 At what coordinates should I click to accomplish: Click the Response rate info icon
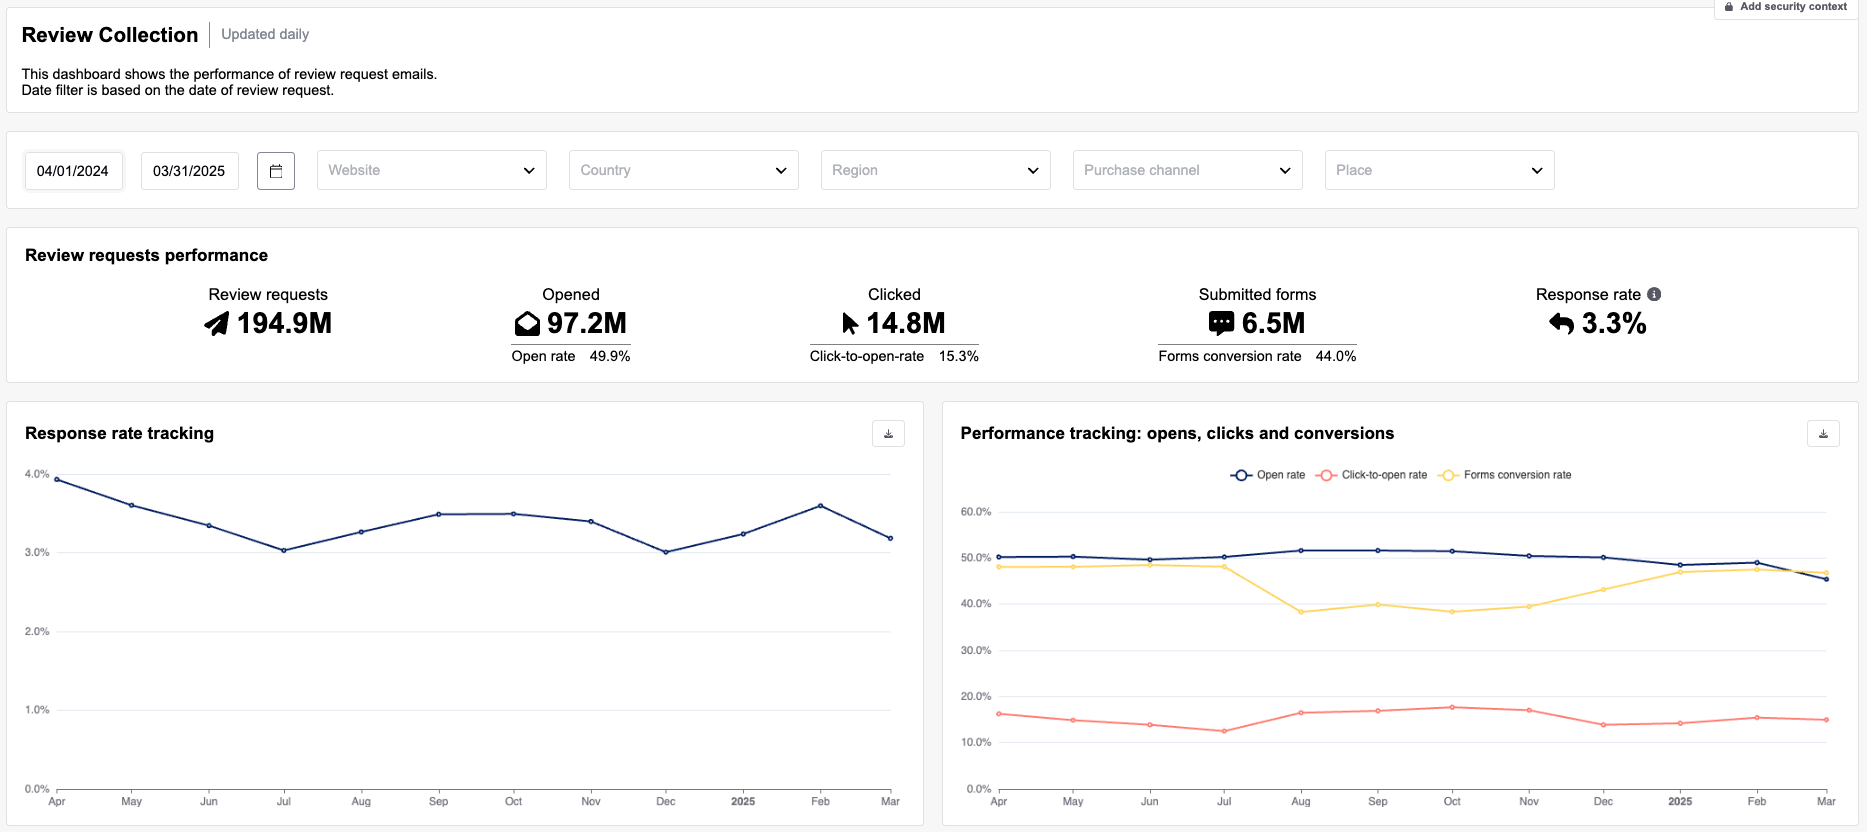1654,294
